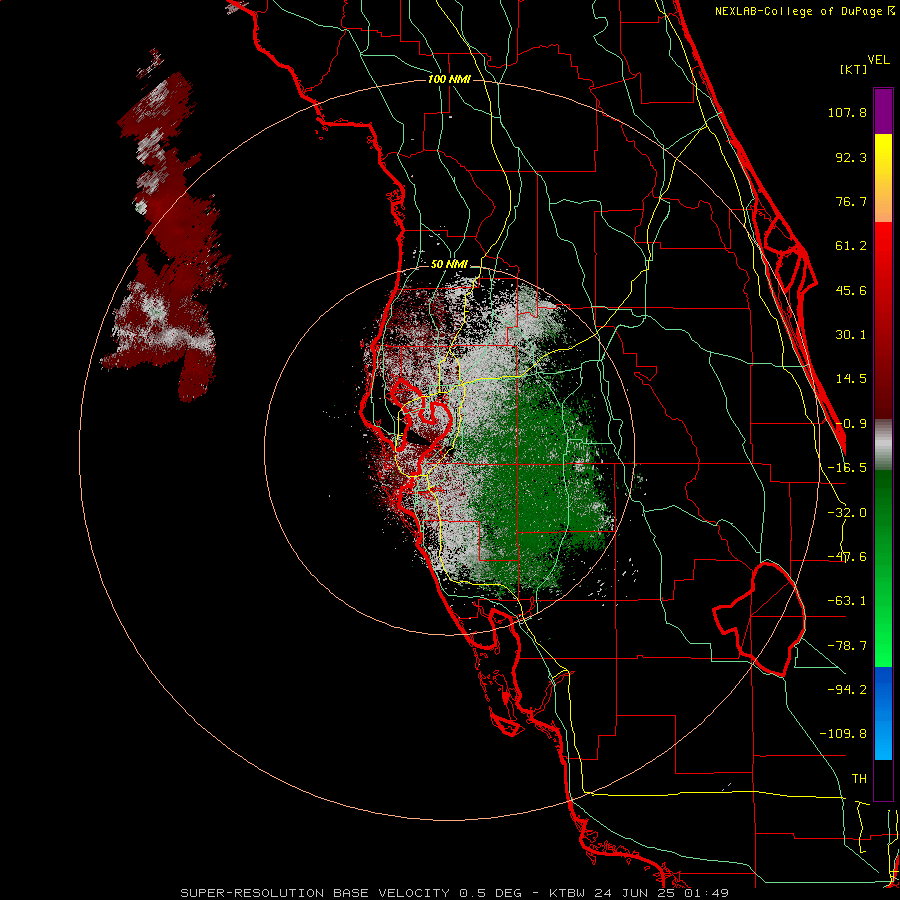The width and height of the screenshot is (900, 900).
Task: Click the blue segment of the velocity color bar
Action: click(x=883, y=713)
